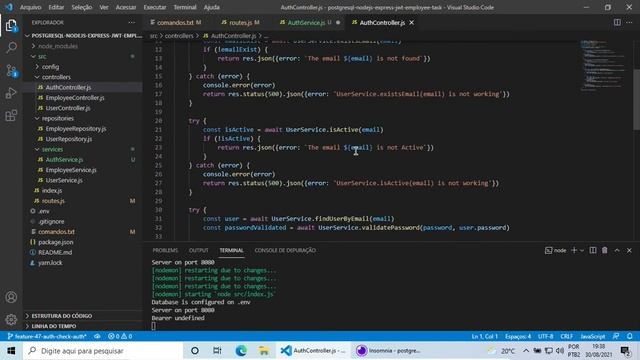The width and height of the screenshot is (640, 360).
Task: Open Task View on taskbar
Action: coord(217,351)
